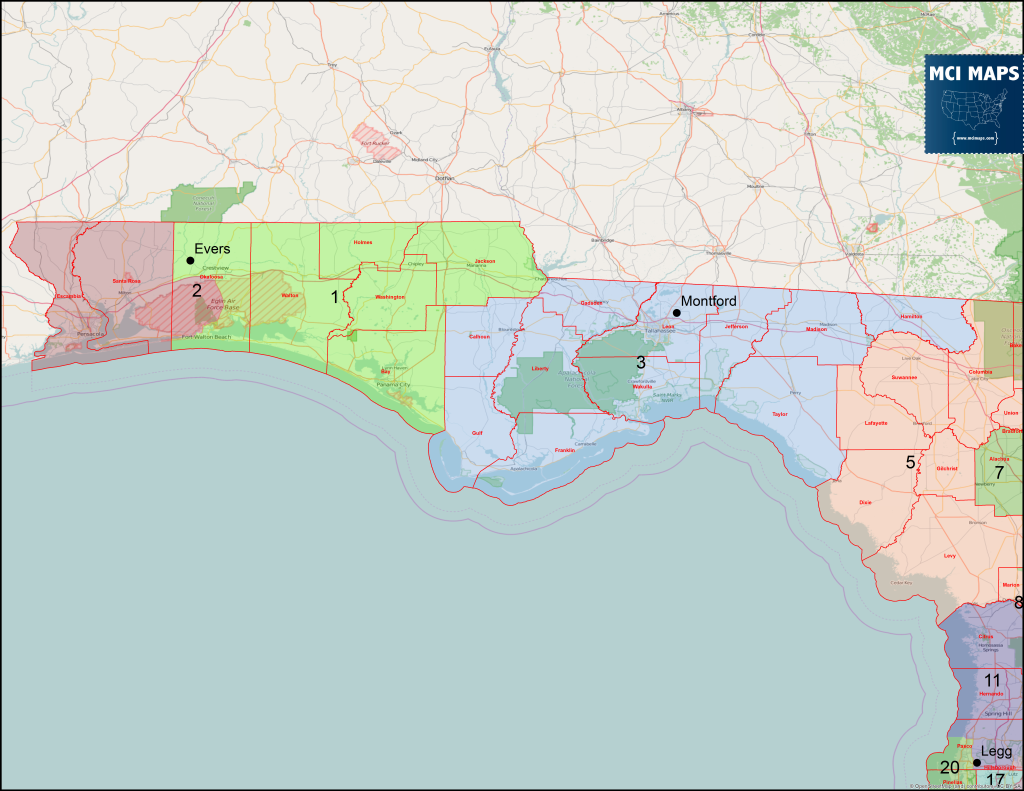Select the 'Legg' name label
The width and height of the screenshot is (1024, 791).
pyautogui.click(x=996, y=751)
